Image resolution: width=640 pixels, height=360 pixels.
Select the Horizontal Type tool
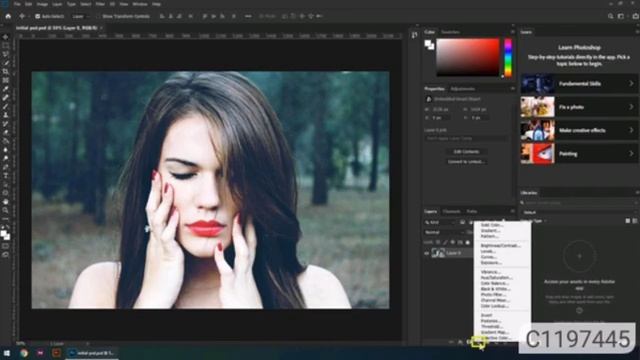click(x=5, y=176)
